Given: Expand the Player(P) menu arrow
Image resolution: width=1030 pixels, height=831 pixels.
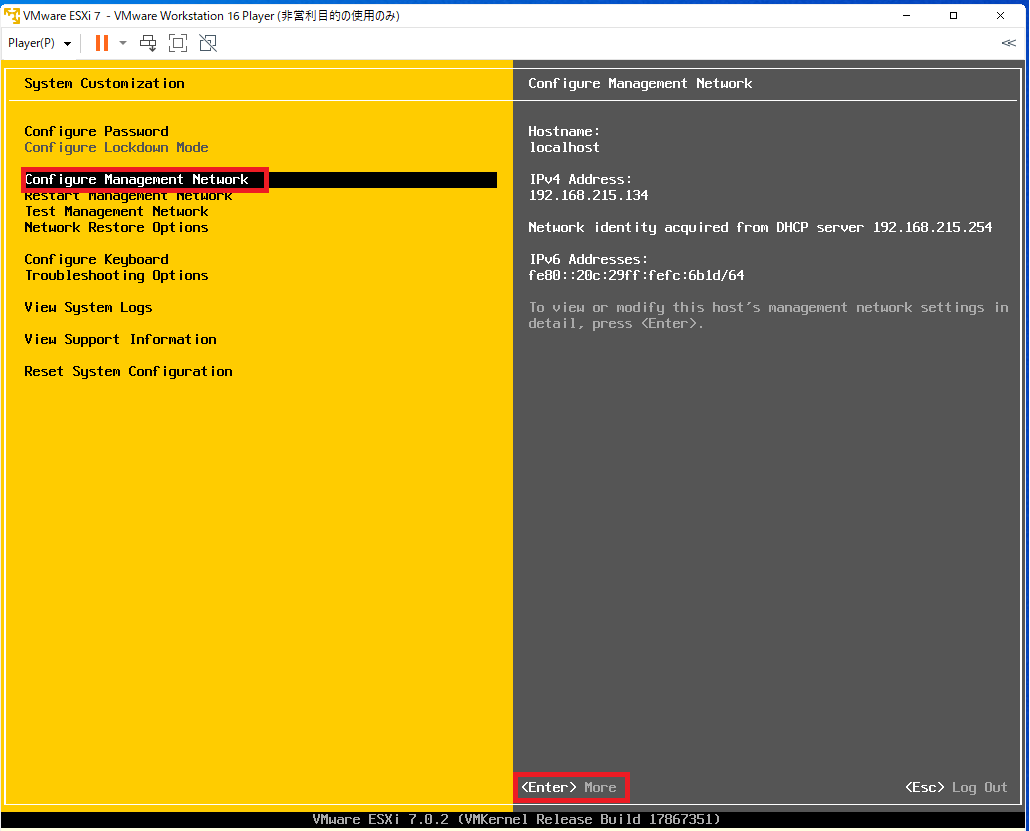Looking at the screenshot, I should [x=66, y=43].
